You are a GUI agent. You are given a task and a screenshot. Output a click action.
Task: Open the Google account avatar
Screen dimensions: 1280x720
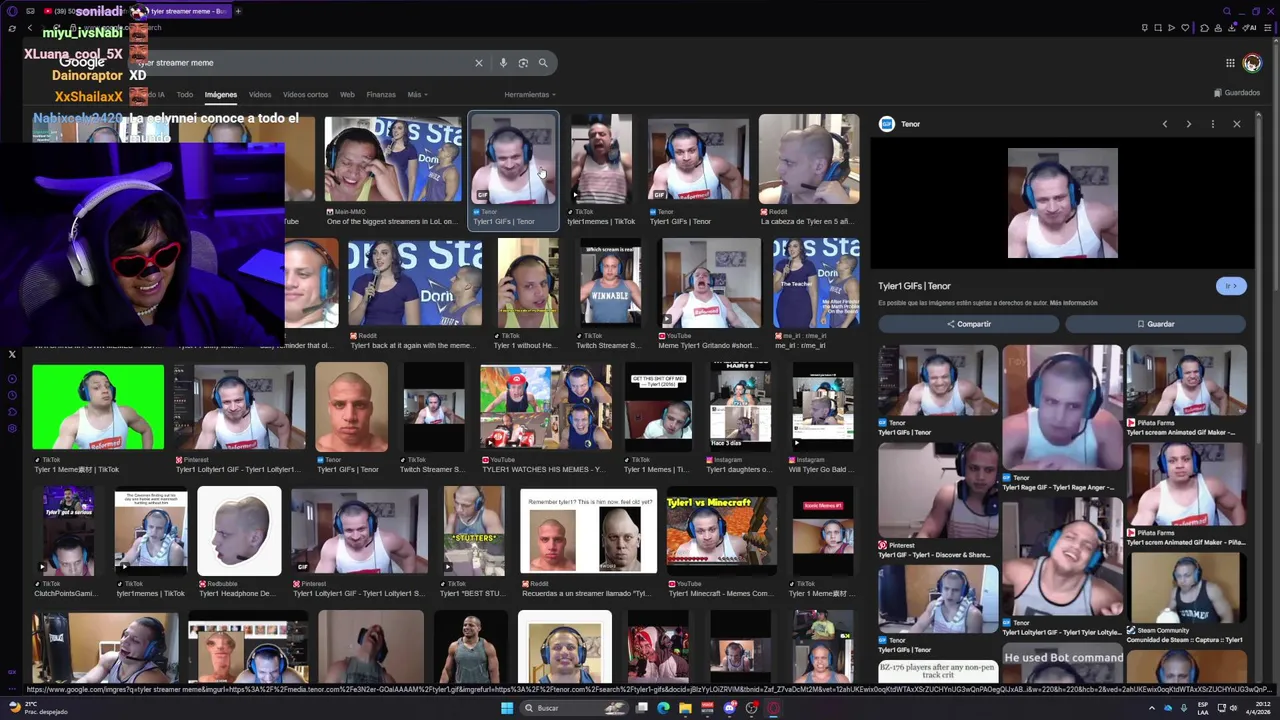tap(1252, 63)
